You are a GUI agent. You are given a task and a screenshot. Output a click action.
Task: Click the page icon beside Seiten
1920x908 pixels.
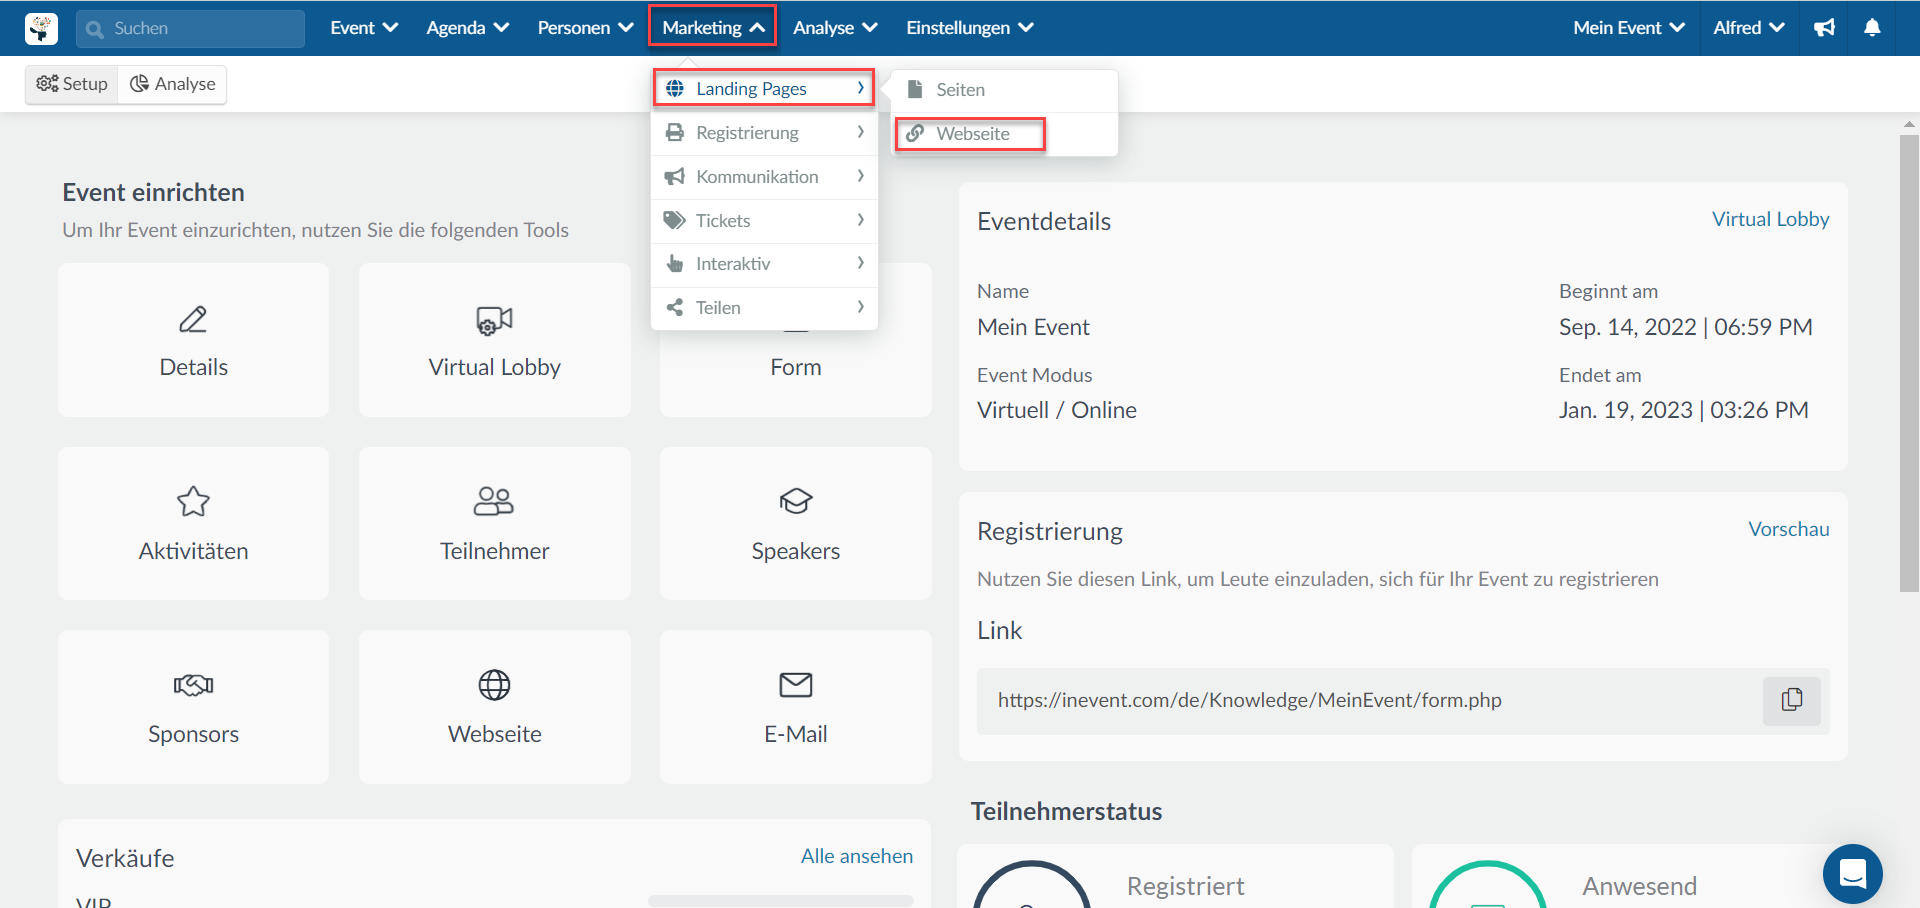point(915,89)
